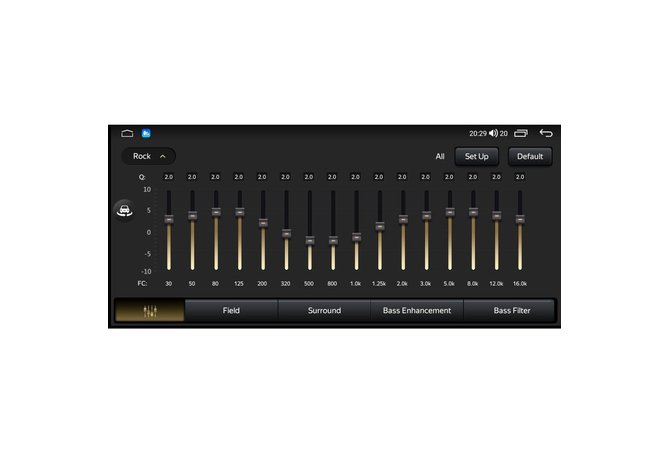Switch to the Field tab
Viewport: 670px width, 453px height.
click(x=231, y=311)
